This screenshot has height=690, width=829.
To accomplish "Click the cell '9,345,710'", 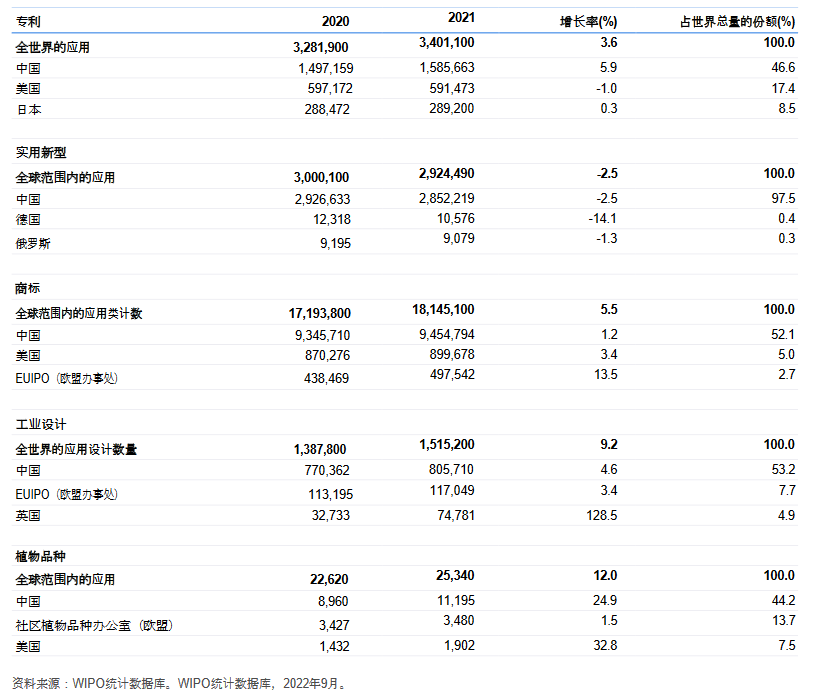I will 323,336.
